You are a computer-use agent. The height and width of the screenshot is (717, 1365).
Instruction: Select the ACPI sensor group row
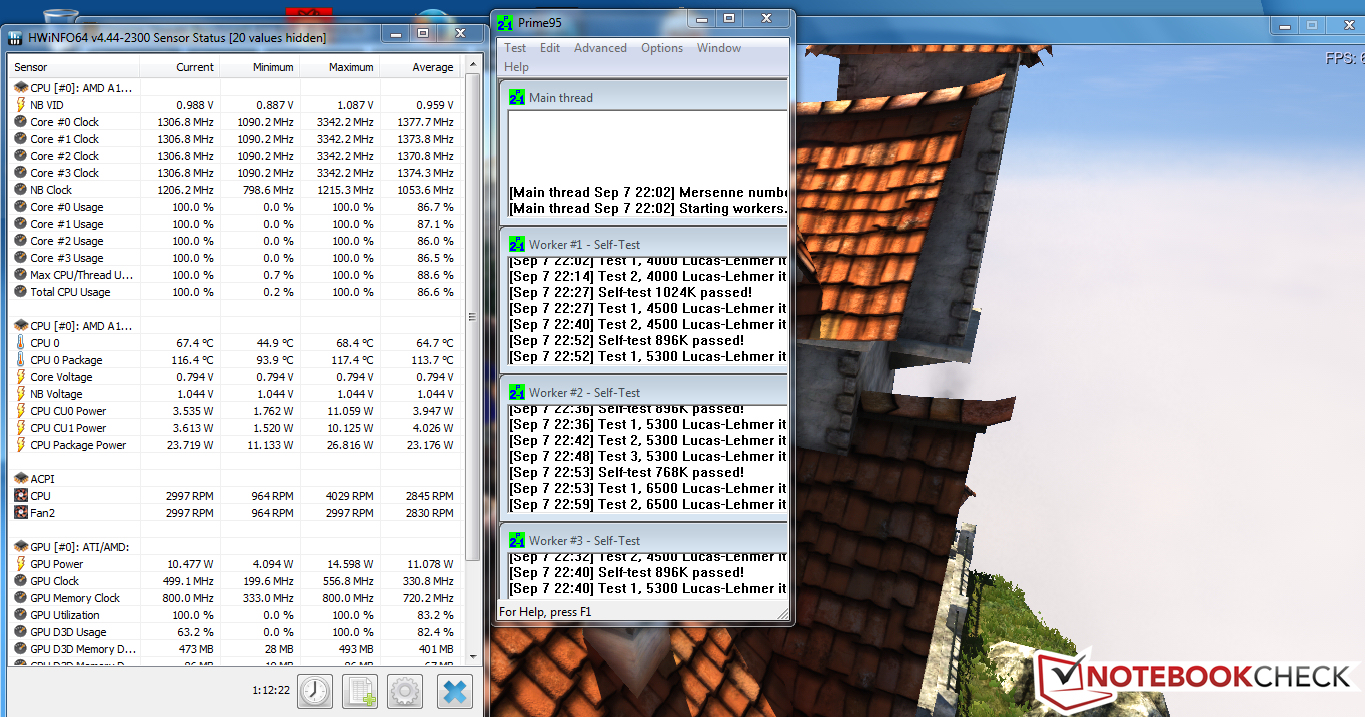[x=236, y=479]
